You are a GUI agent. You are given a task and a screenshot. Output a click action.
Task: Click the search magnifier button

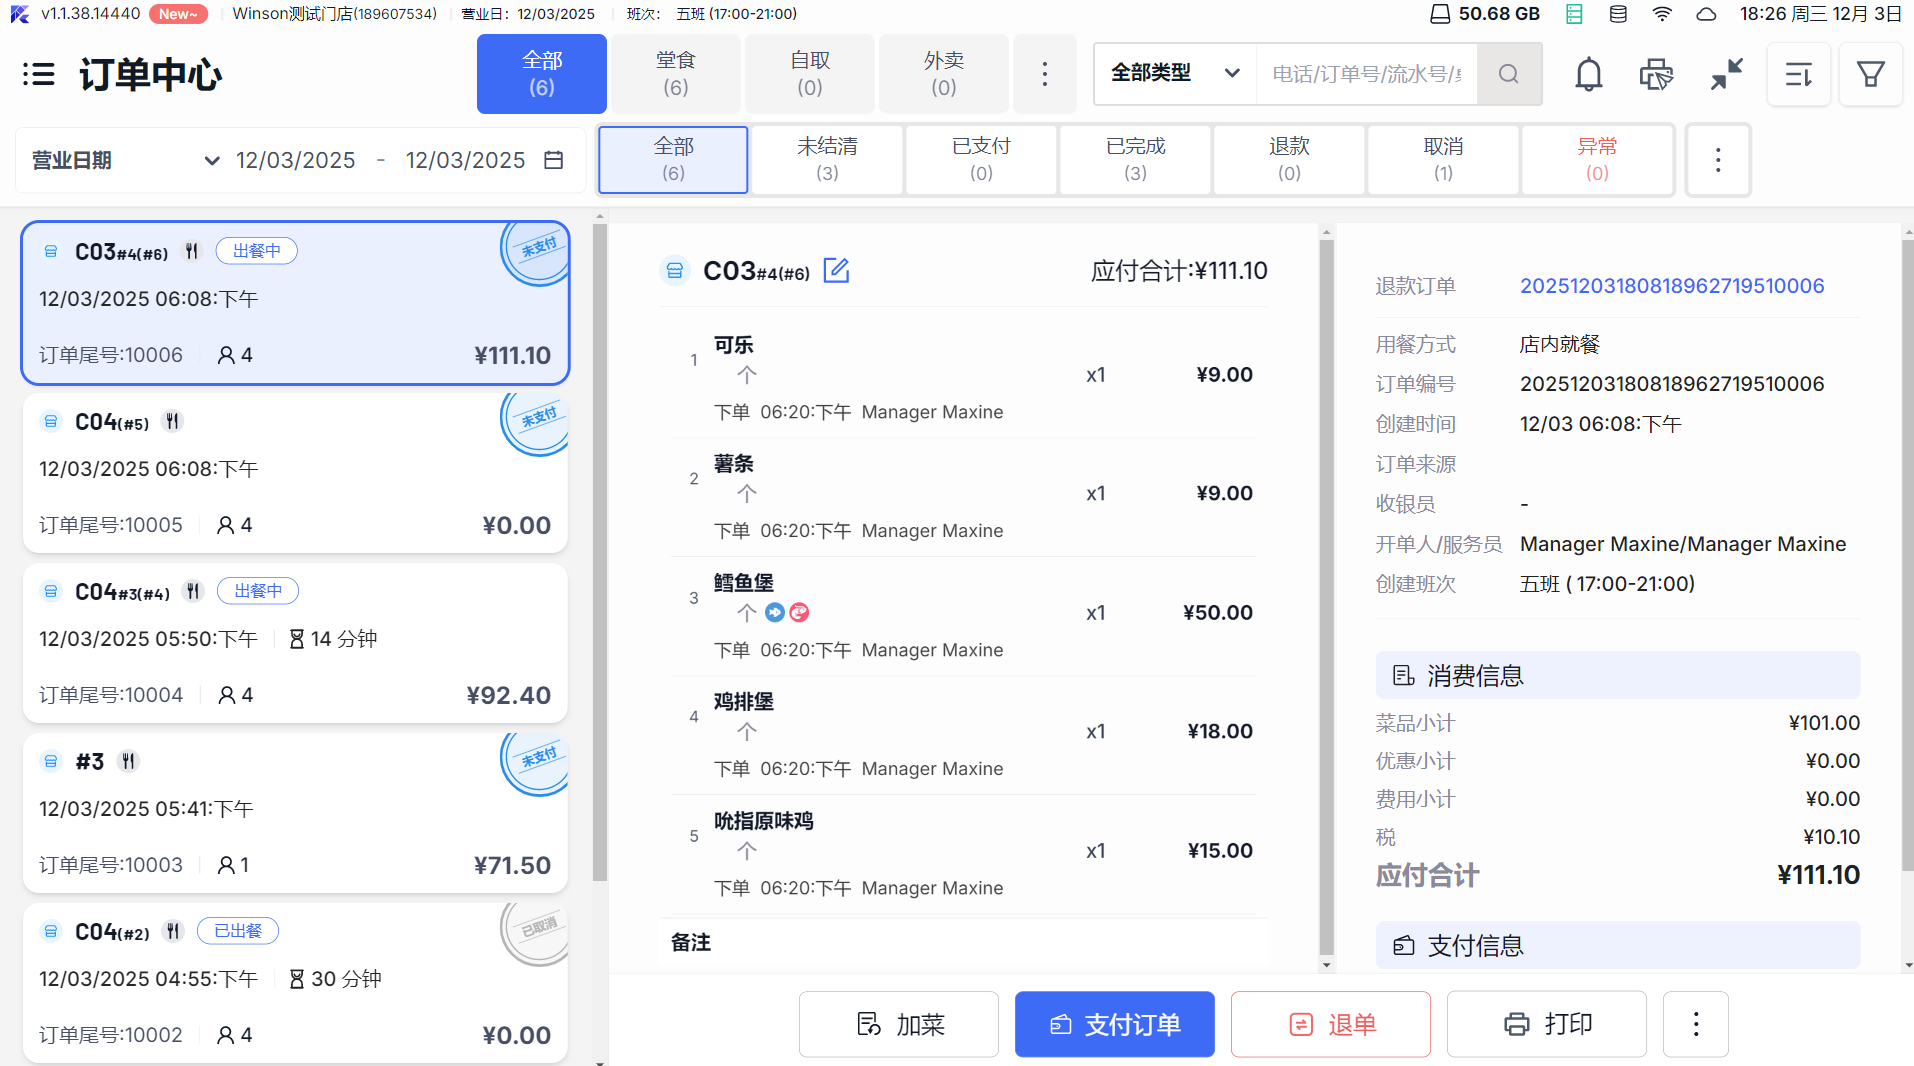point(1509,74)
